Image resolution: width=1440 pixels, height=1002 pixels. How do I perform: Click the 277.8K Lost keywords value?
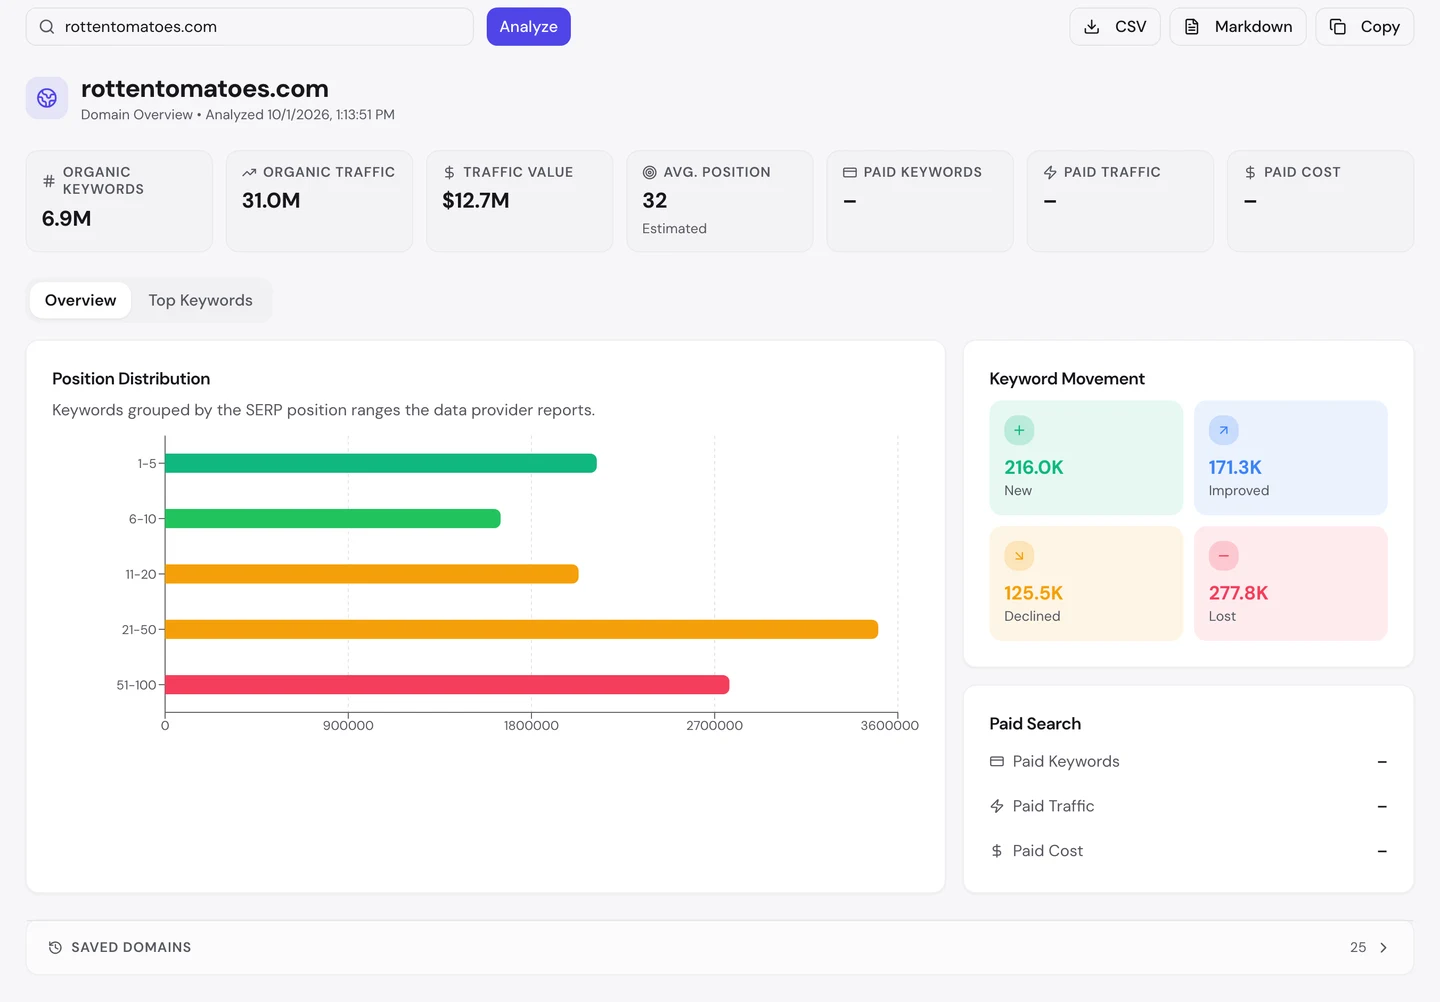pos(1238,593)
